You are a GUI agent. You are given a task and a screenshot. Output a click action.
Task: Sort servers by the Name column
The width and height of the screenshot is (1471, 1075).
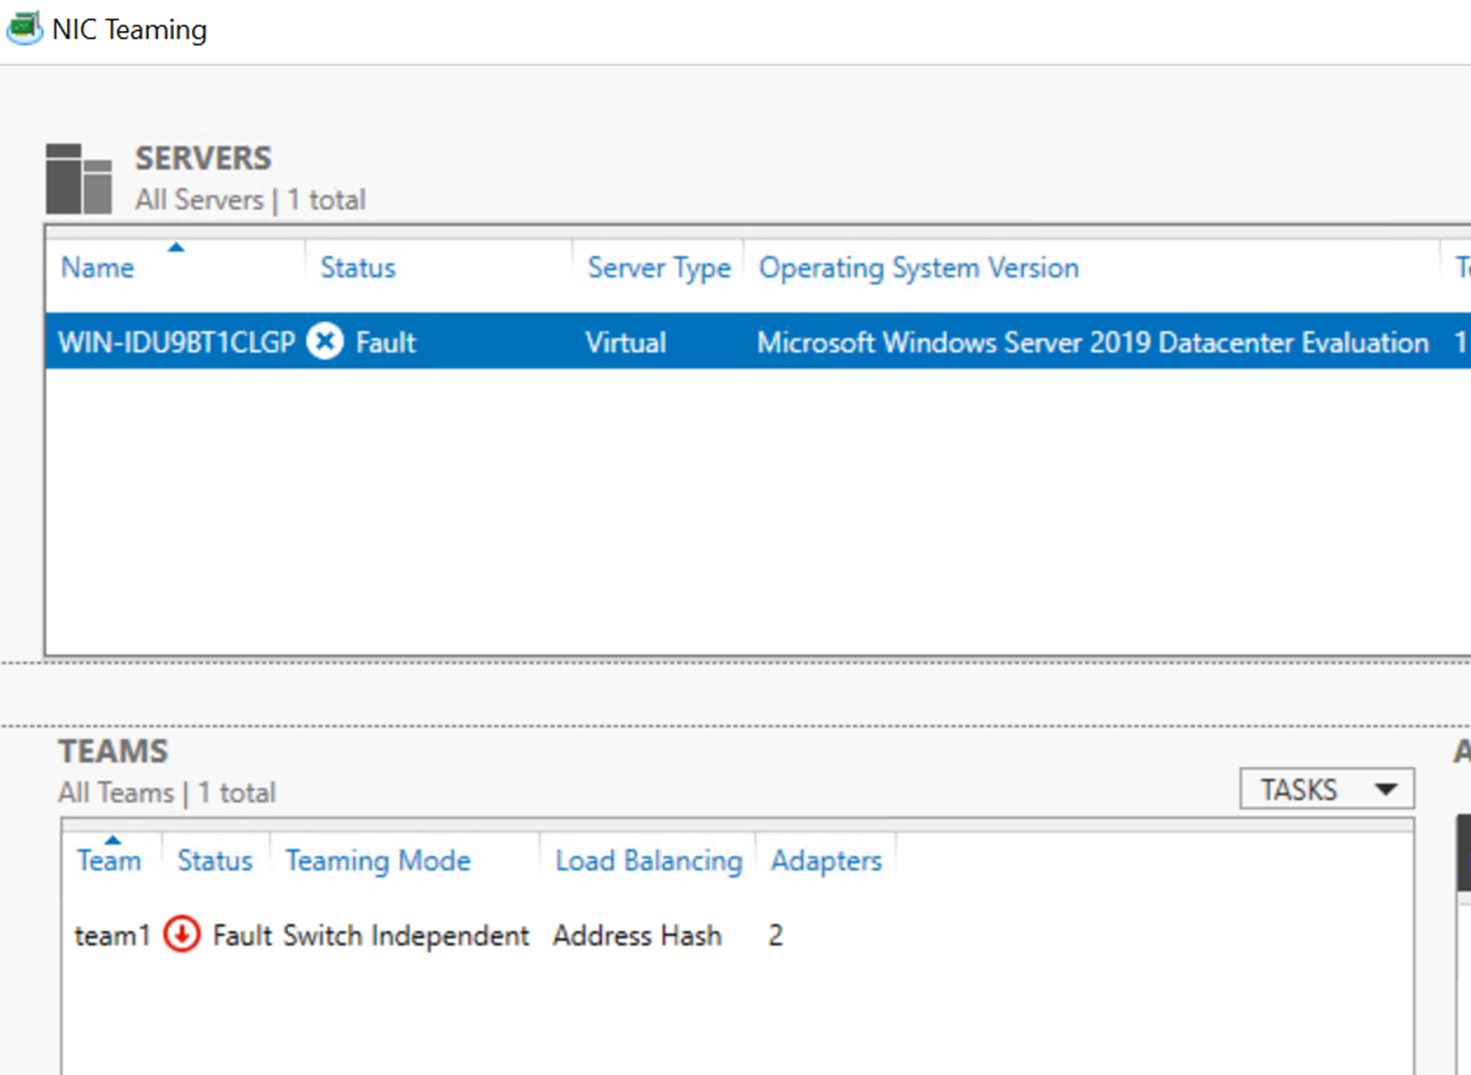(x=97, y=268)
